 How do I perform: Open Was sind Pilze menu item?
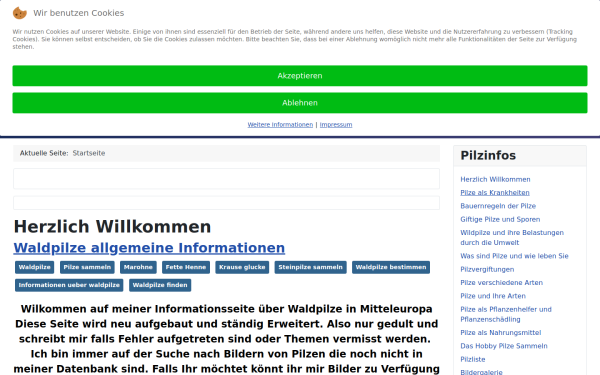pyautogui.click(x=514, y=256)
